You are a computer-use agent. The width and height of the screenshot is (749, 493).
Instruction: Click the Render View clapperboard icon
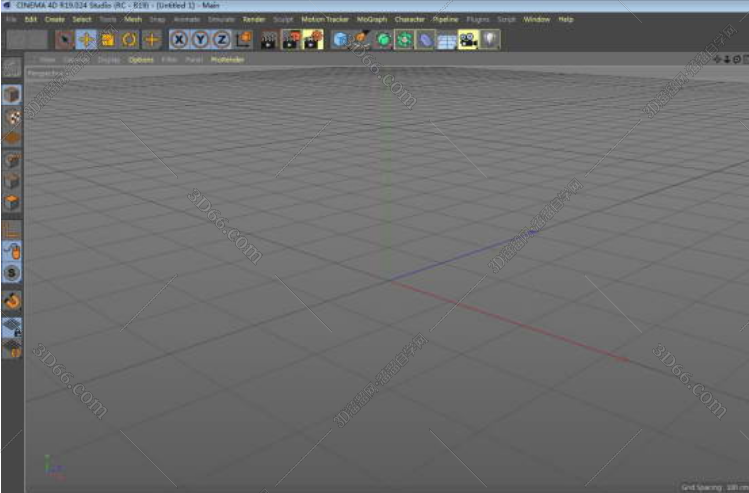pyautogui.click(x=269, y=40)
